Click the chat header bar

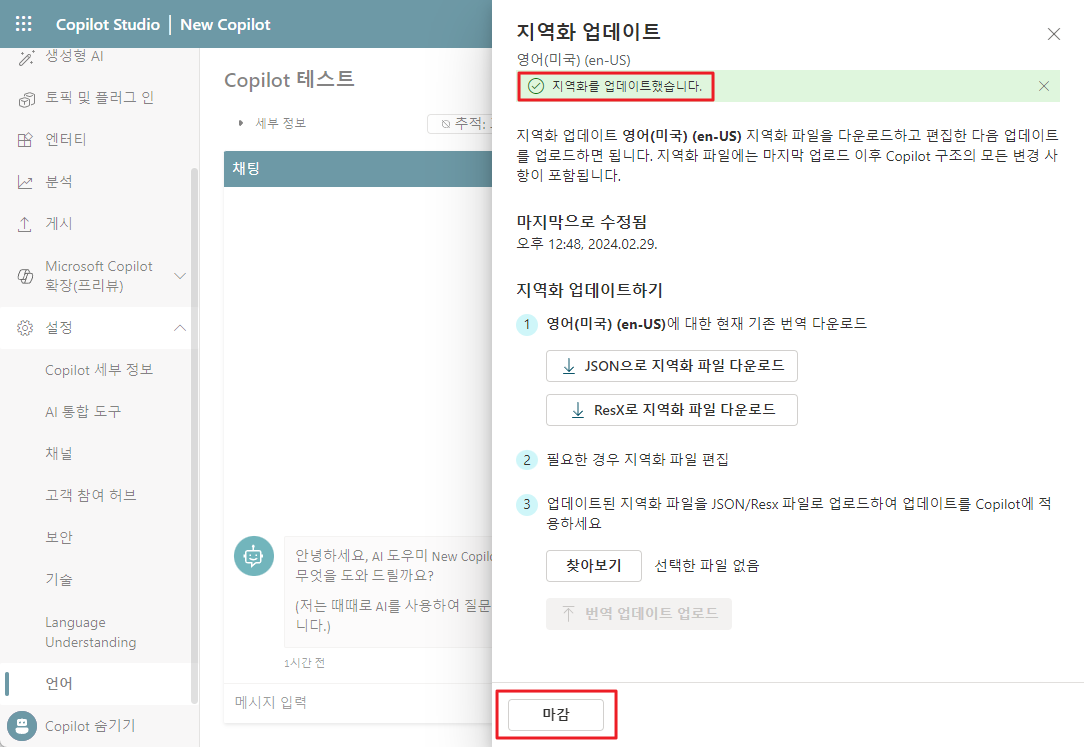point(358,169)
